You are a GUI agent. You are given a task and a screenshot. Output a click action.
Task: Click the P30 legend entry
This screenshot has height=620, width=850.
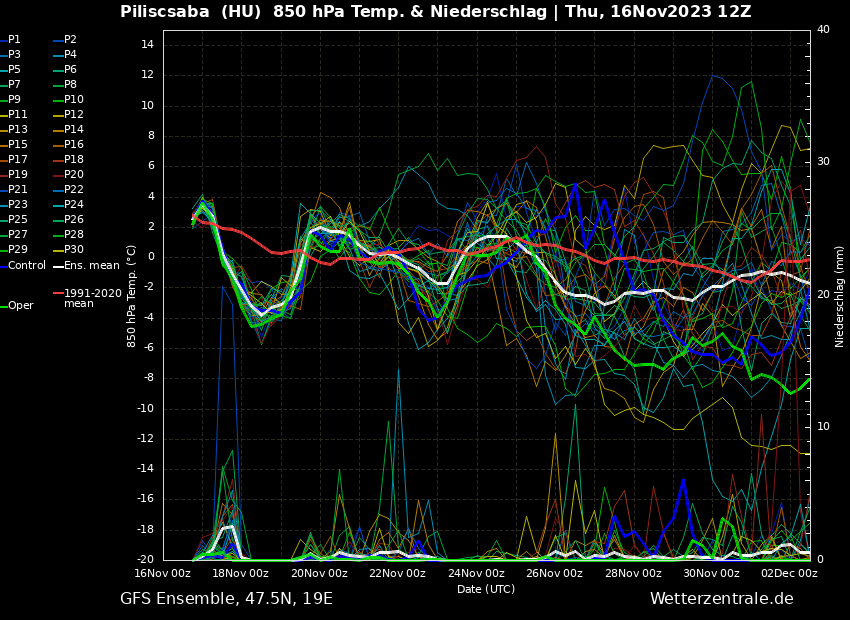74,250
